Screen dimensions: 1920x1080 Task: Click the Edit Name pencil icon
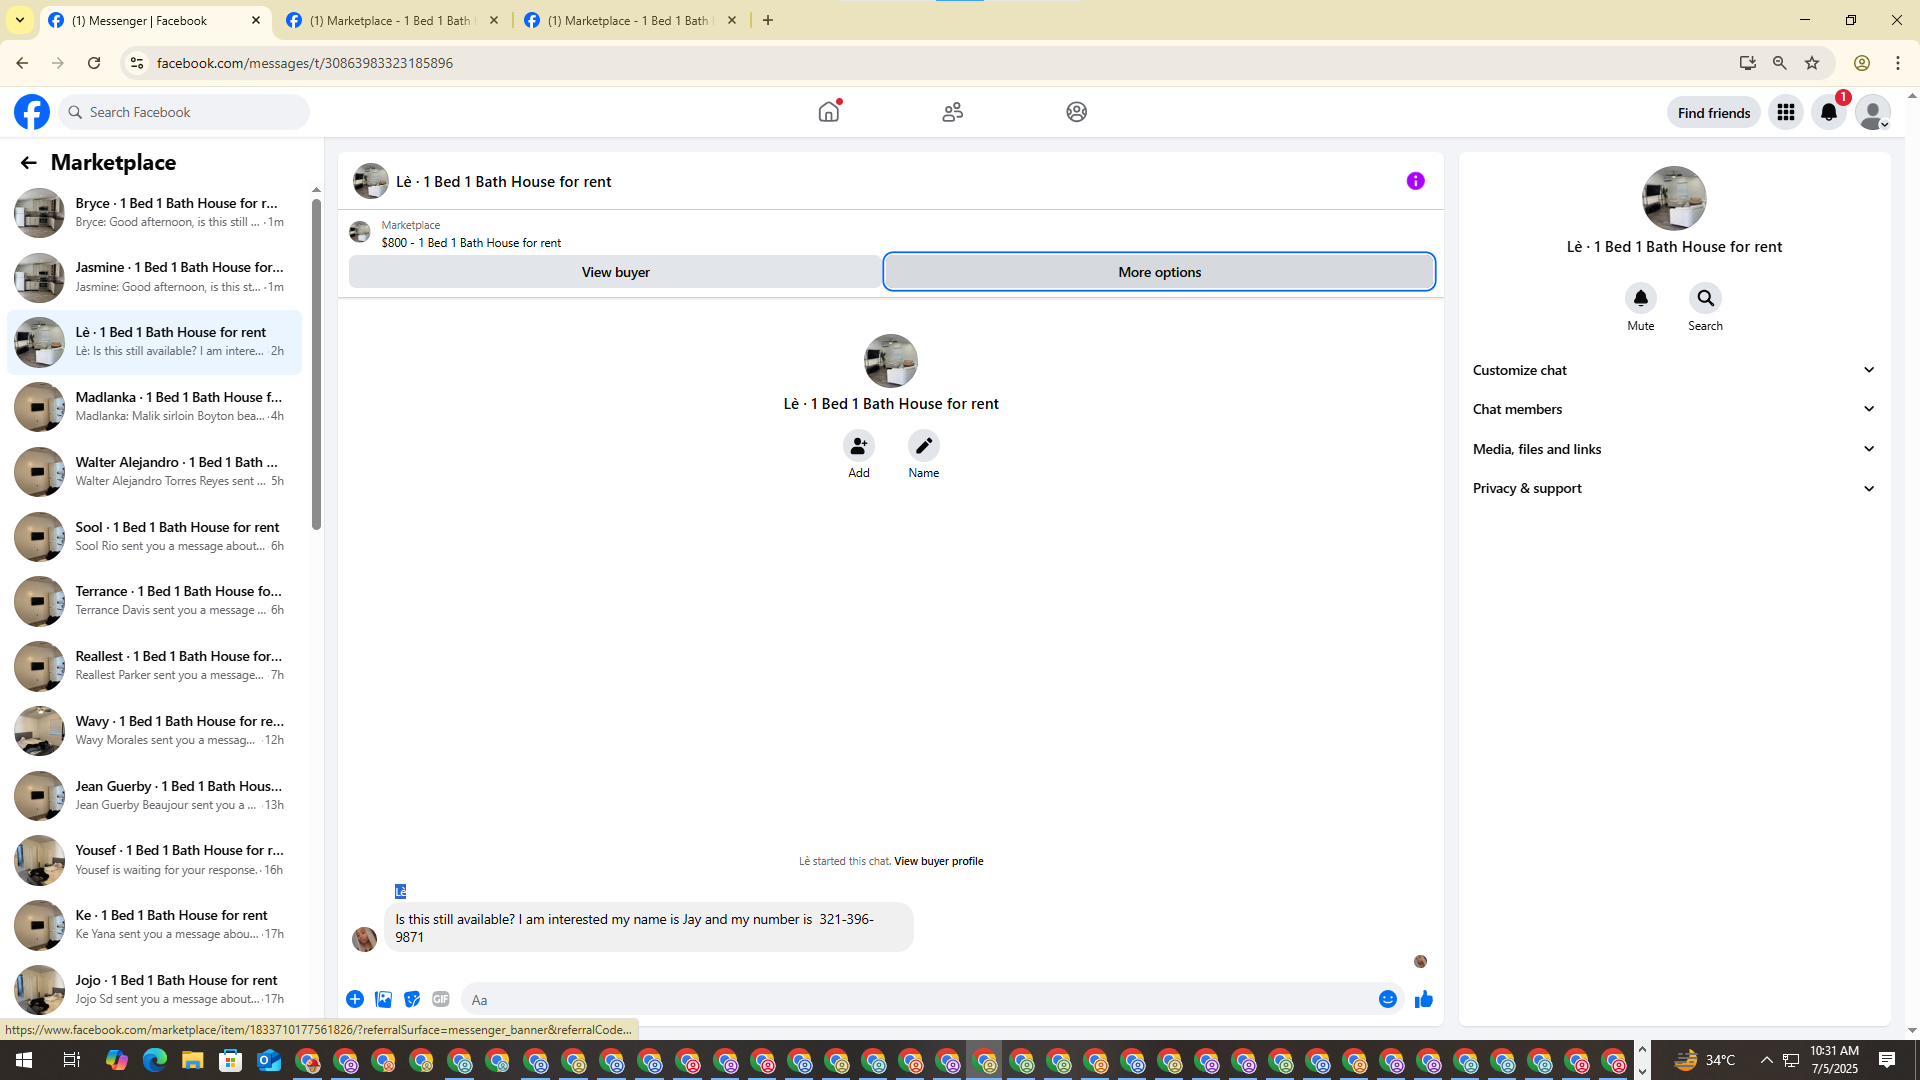click(x=923, y=446)
